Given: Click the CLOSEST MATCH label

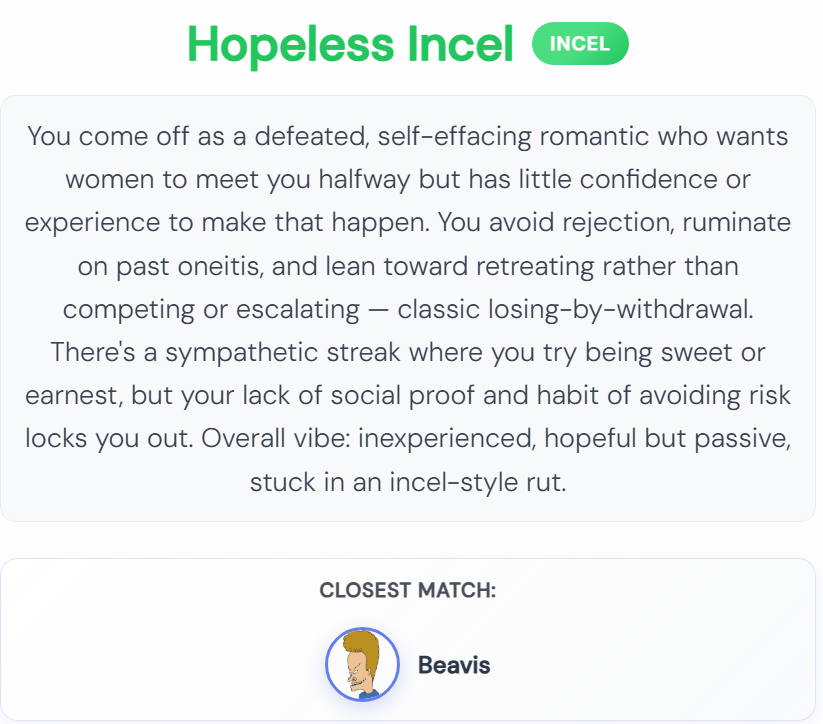Looking at the screenshot, I should 408,590.
